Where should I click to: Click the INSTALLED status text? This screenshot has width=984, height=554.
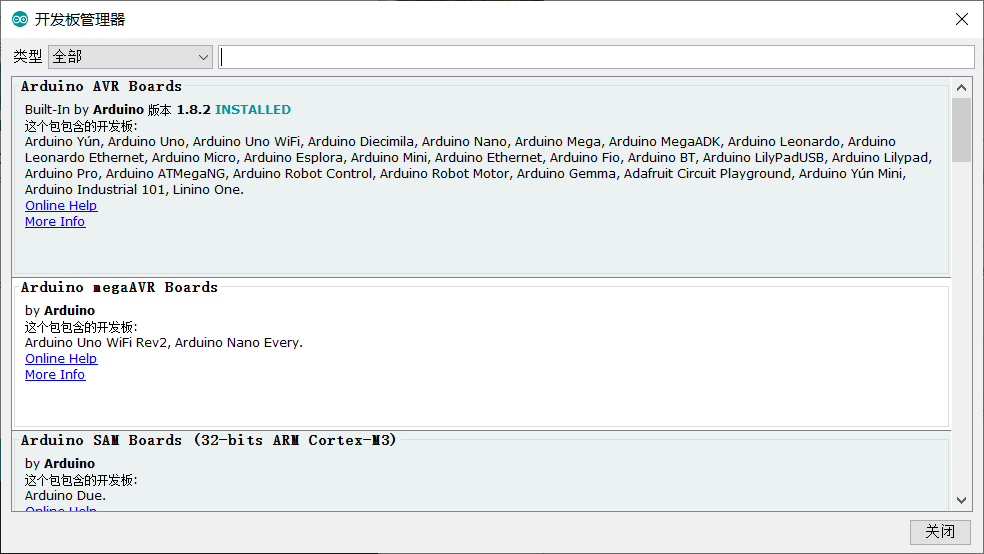(253, 110)
